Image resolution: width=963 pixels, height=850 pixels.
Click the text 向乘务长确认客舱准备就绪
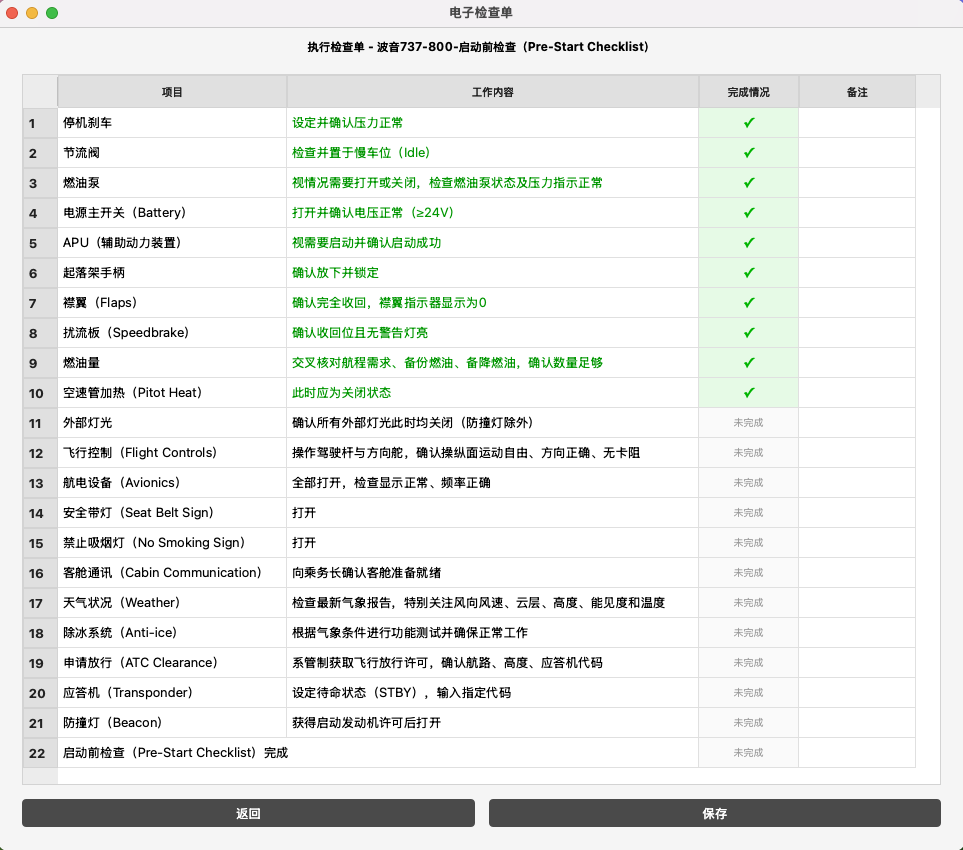[367, 572]
